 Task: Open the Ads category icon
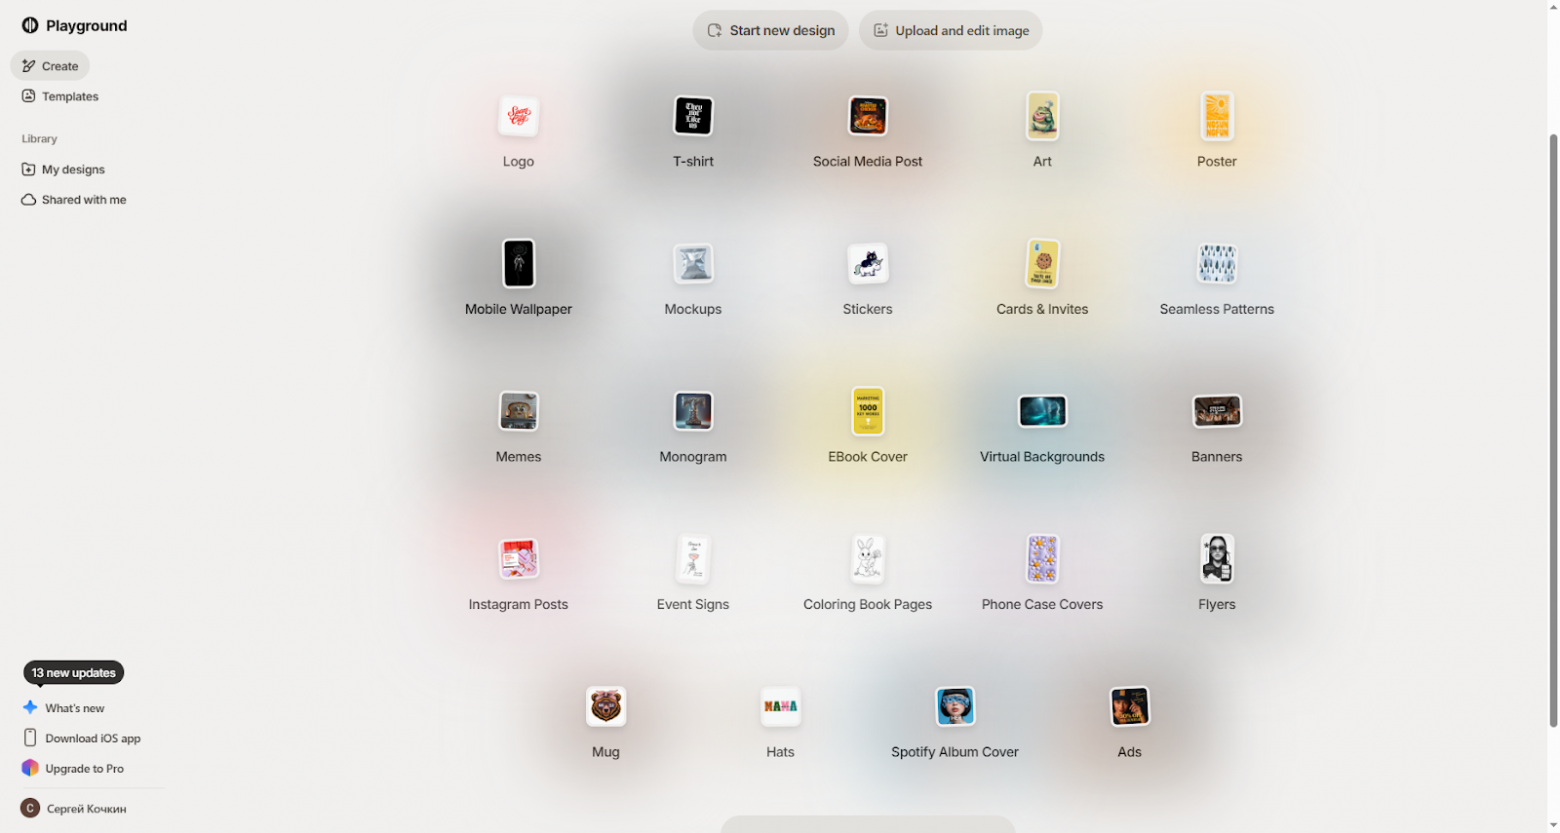(x=1130, y=707)
